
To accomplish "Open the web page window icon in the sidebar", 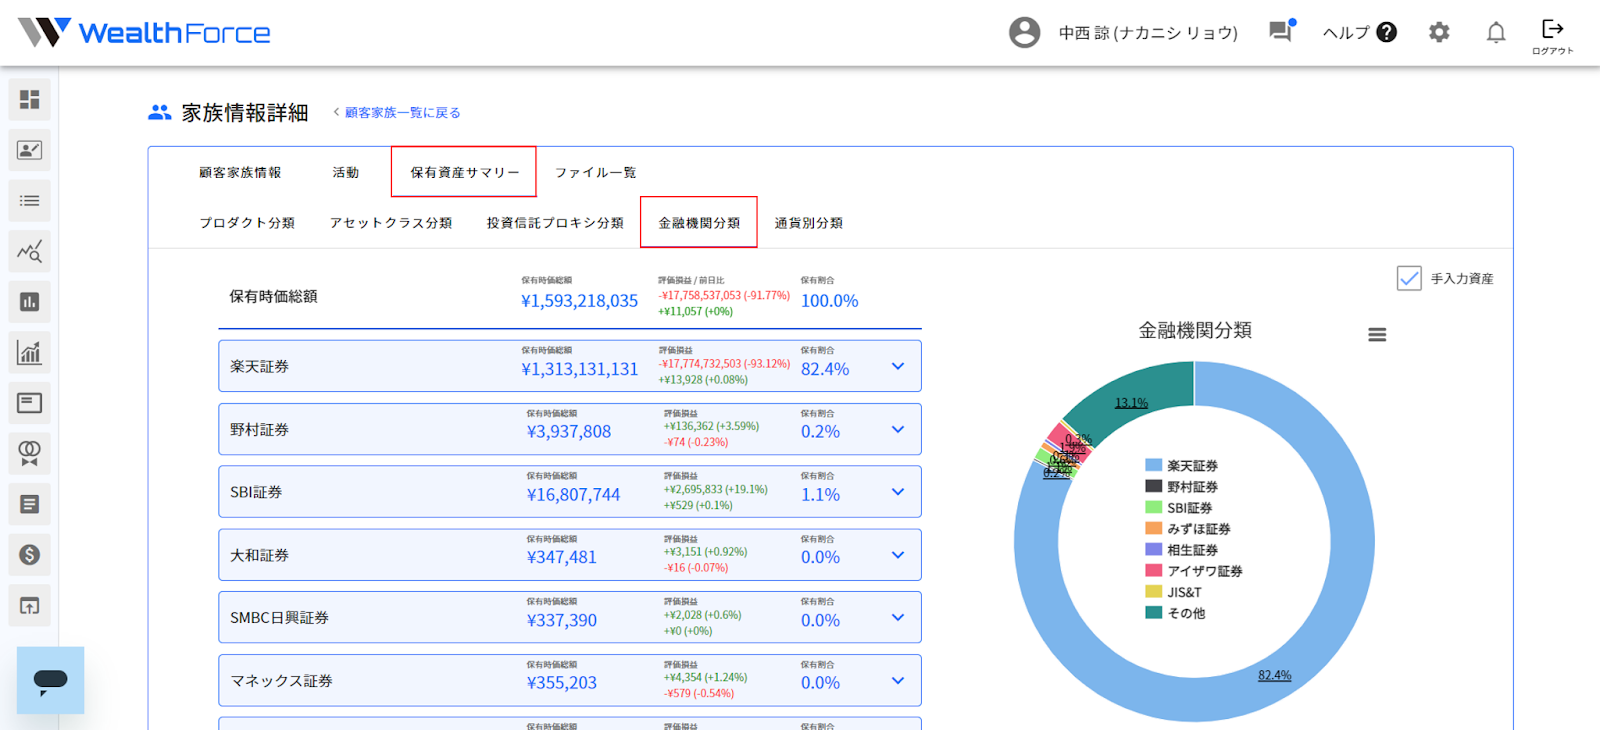I will click(30, 403).
